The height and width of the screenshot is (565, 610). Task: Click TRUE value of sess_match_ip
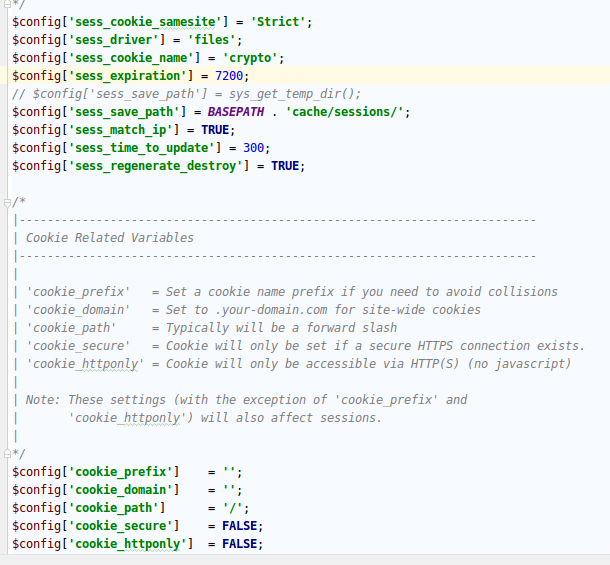[x=215, y=130]
